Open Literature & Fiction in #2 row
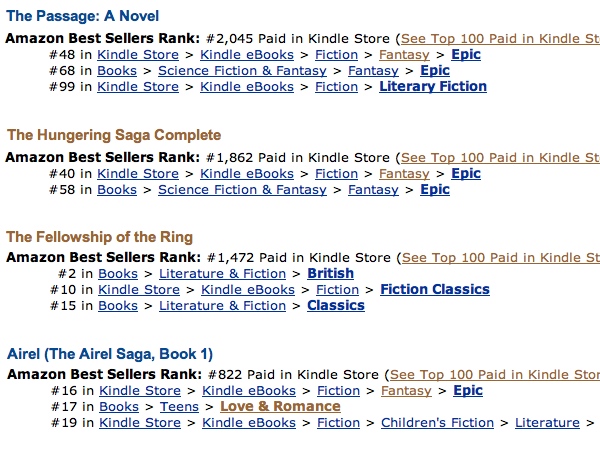 click(222, 273)
